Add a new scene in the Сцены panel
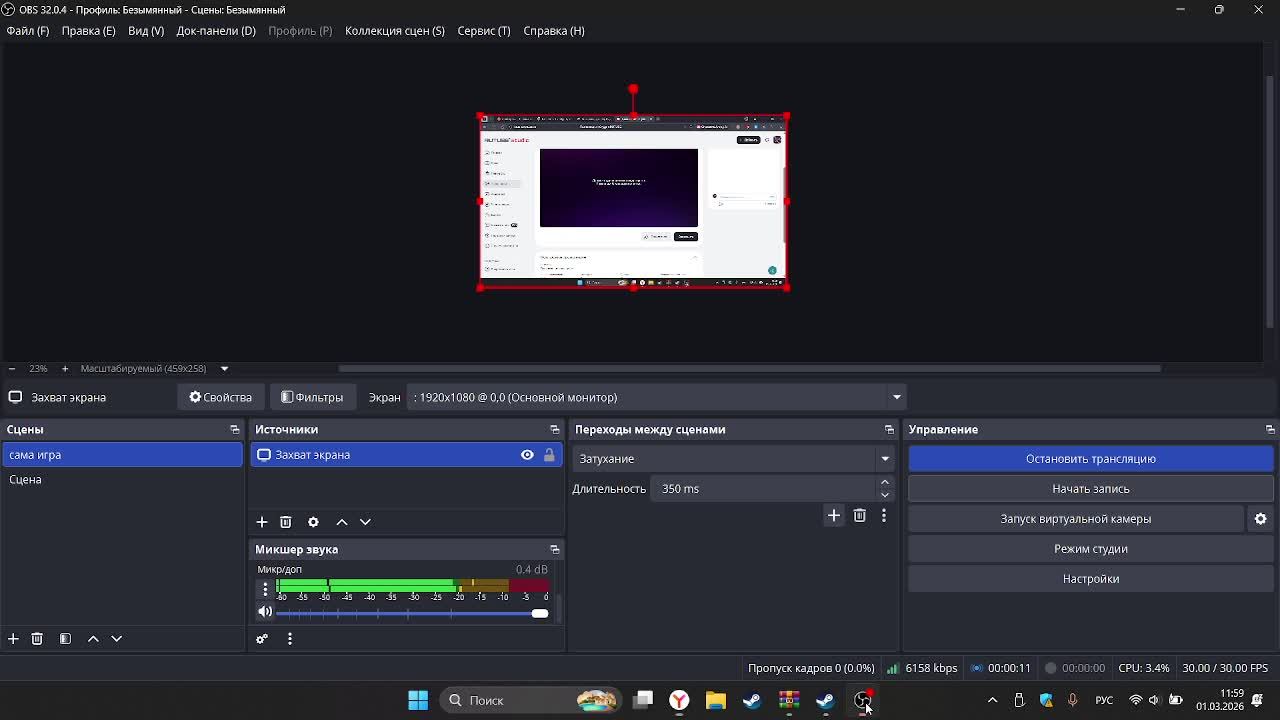 pos(13,638)
